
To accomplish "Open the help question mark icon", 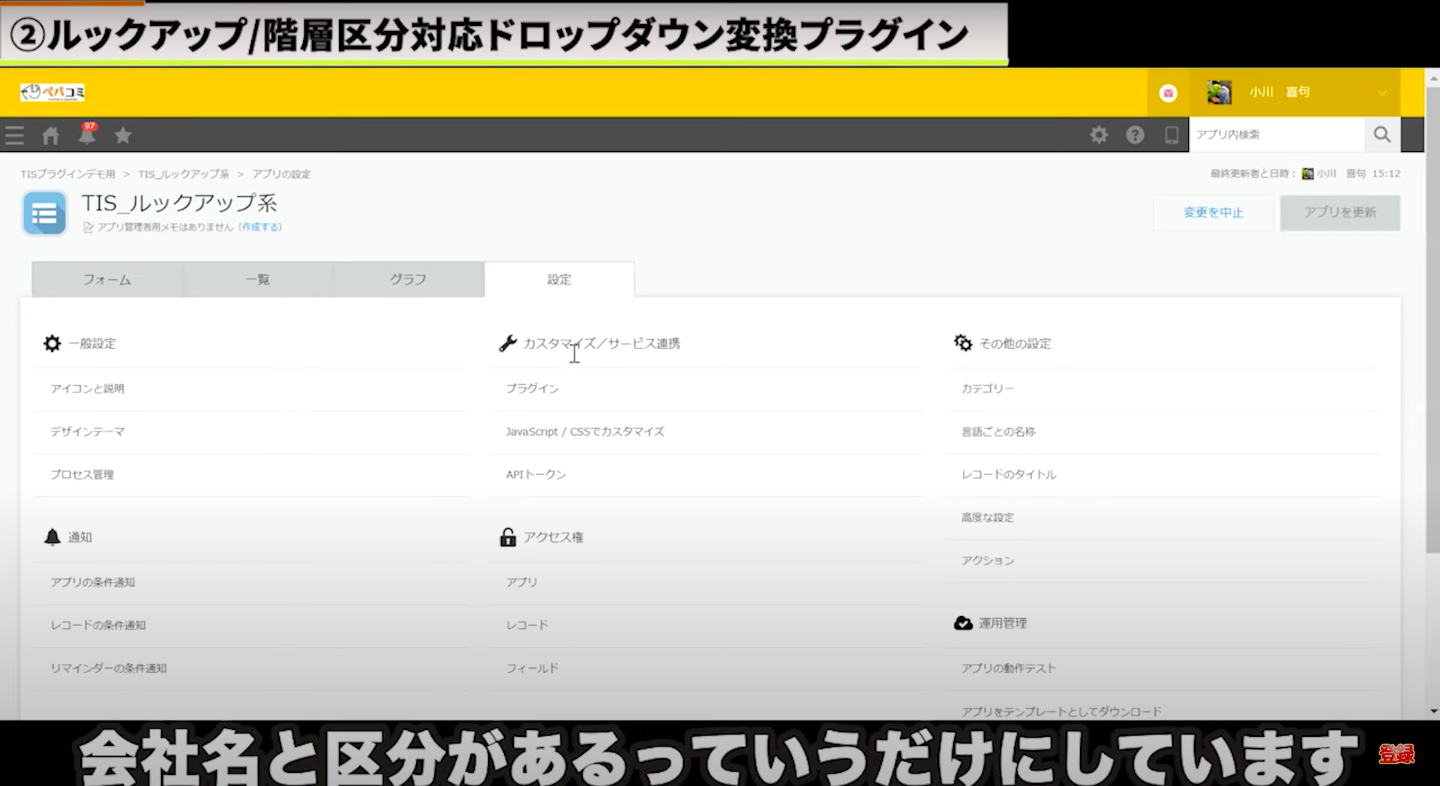I will [x=1135, y=135].
